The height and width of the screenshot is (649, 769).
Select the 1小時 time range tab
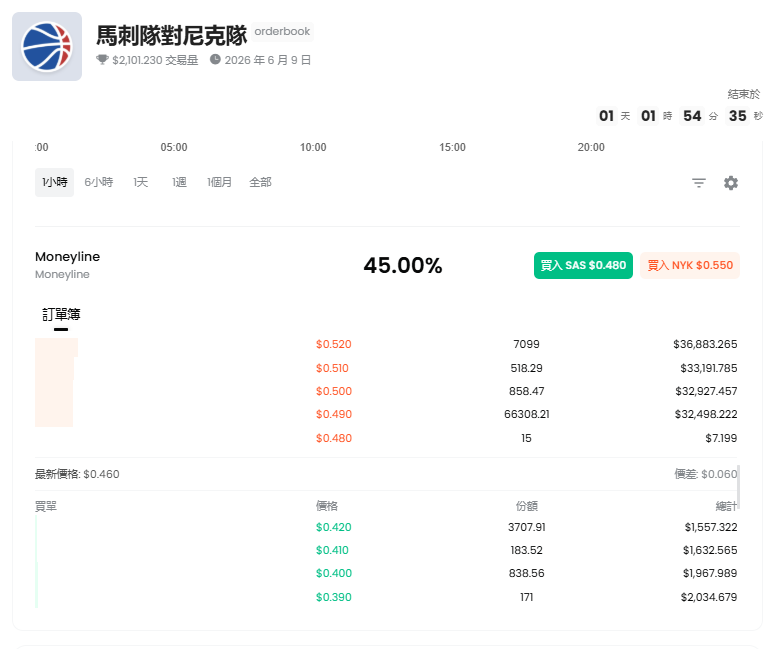click(54, 182)
